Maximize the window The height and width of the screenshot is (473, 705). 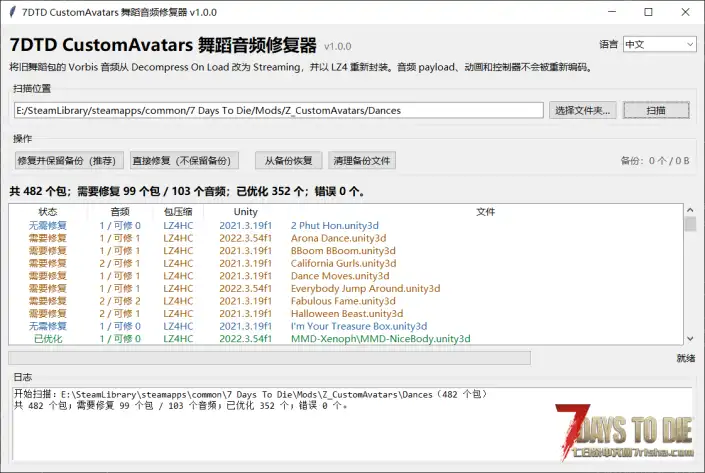click(x=648, y=12)
